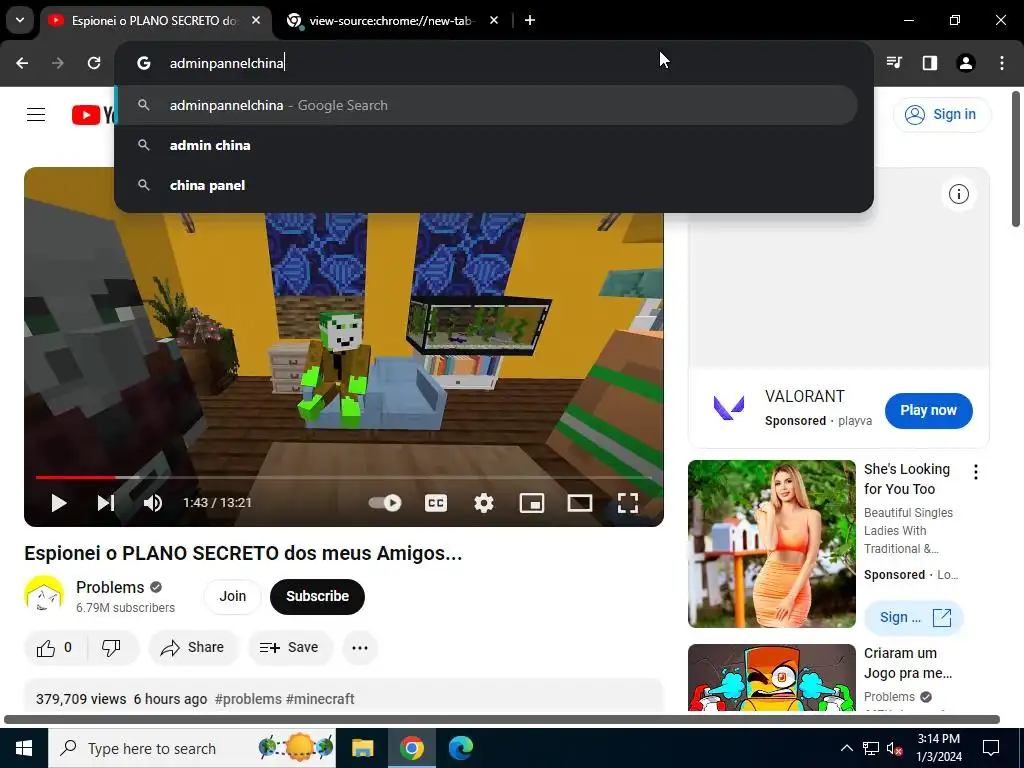The height and width of the screenshot is (768, 1024).
Task: Open She's Looking for You Too ad thumbnail
Action: click(x=772, y=544)
